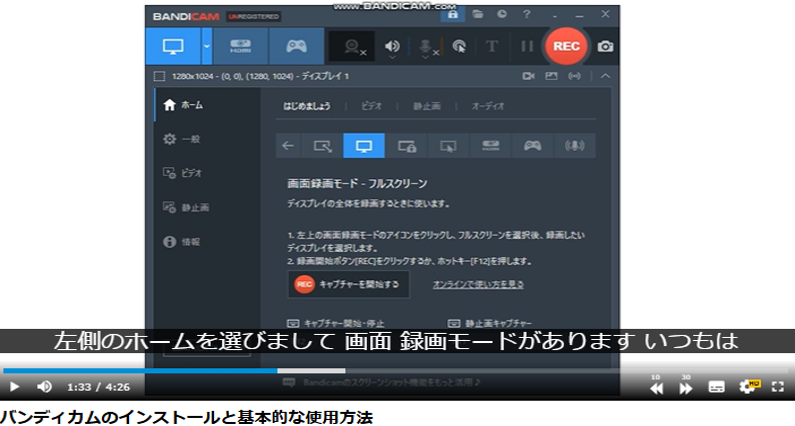
Task: Click the pause recording icon
Action: tap(527, 47)
